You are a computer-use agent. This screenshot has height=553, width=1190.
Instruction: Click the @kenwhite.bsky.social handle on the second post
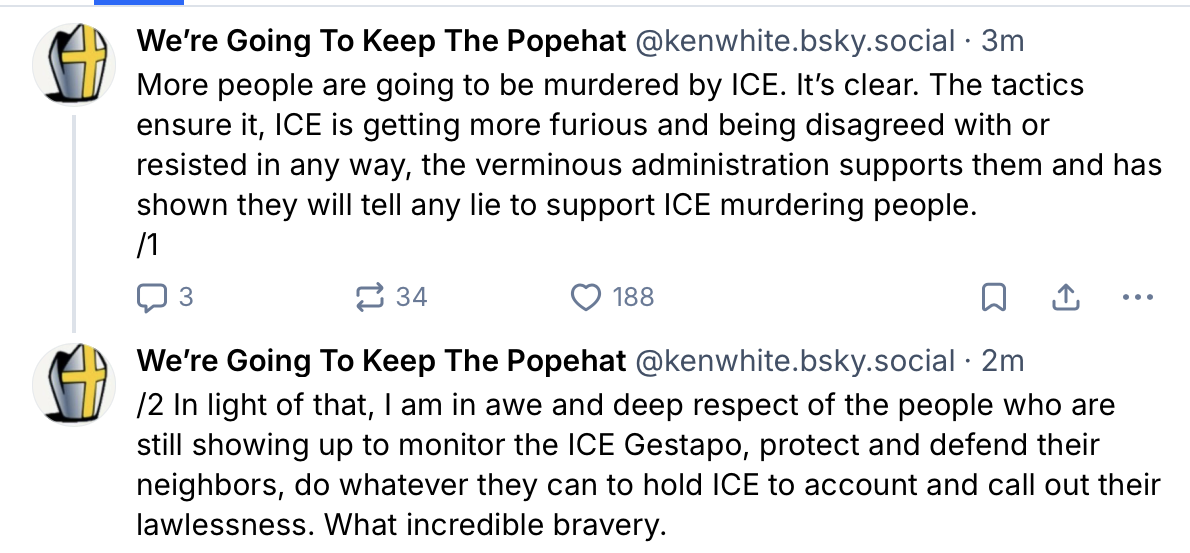pos(795,361)
